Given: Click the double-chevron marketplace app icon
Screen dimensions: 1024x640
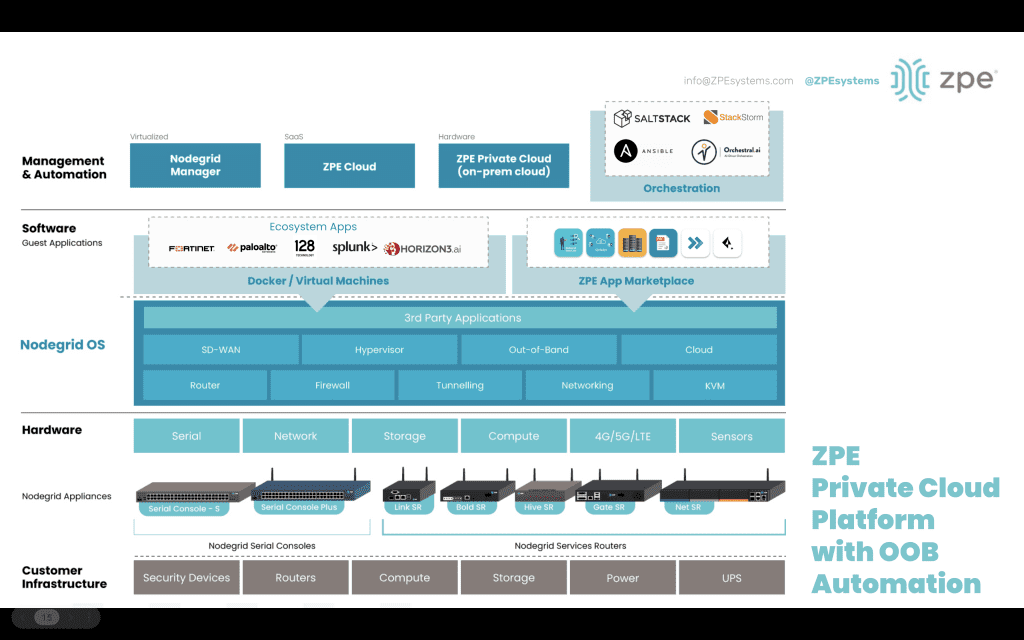Looking at the screenshot, I should tap(696, 243).
